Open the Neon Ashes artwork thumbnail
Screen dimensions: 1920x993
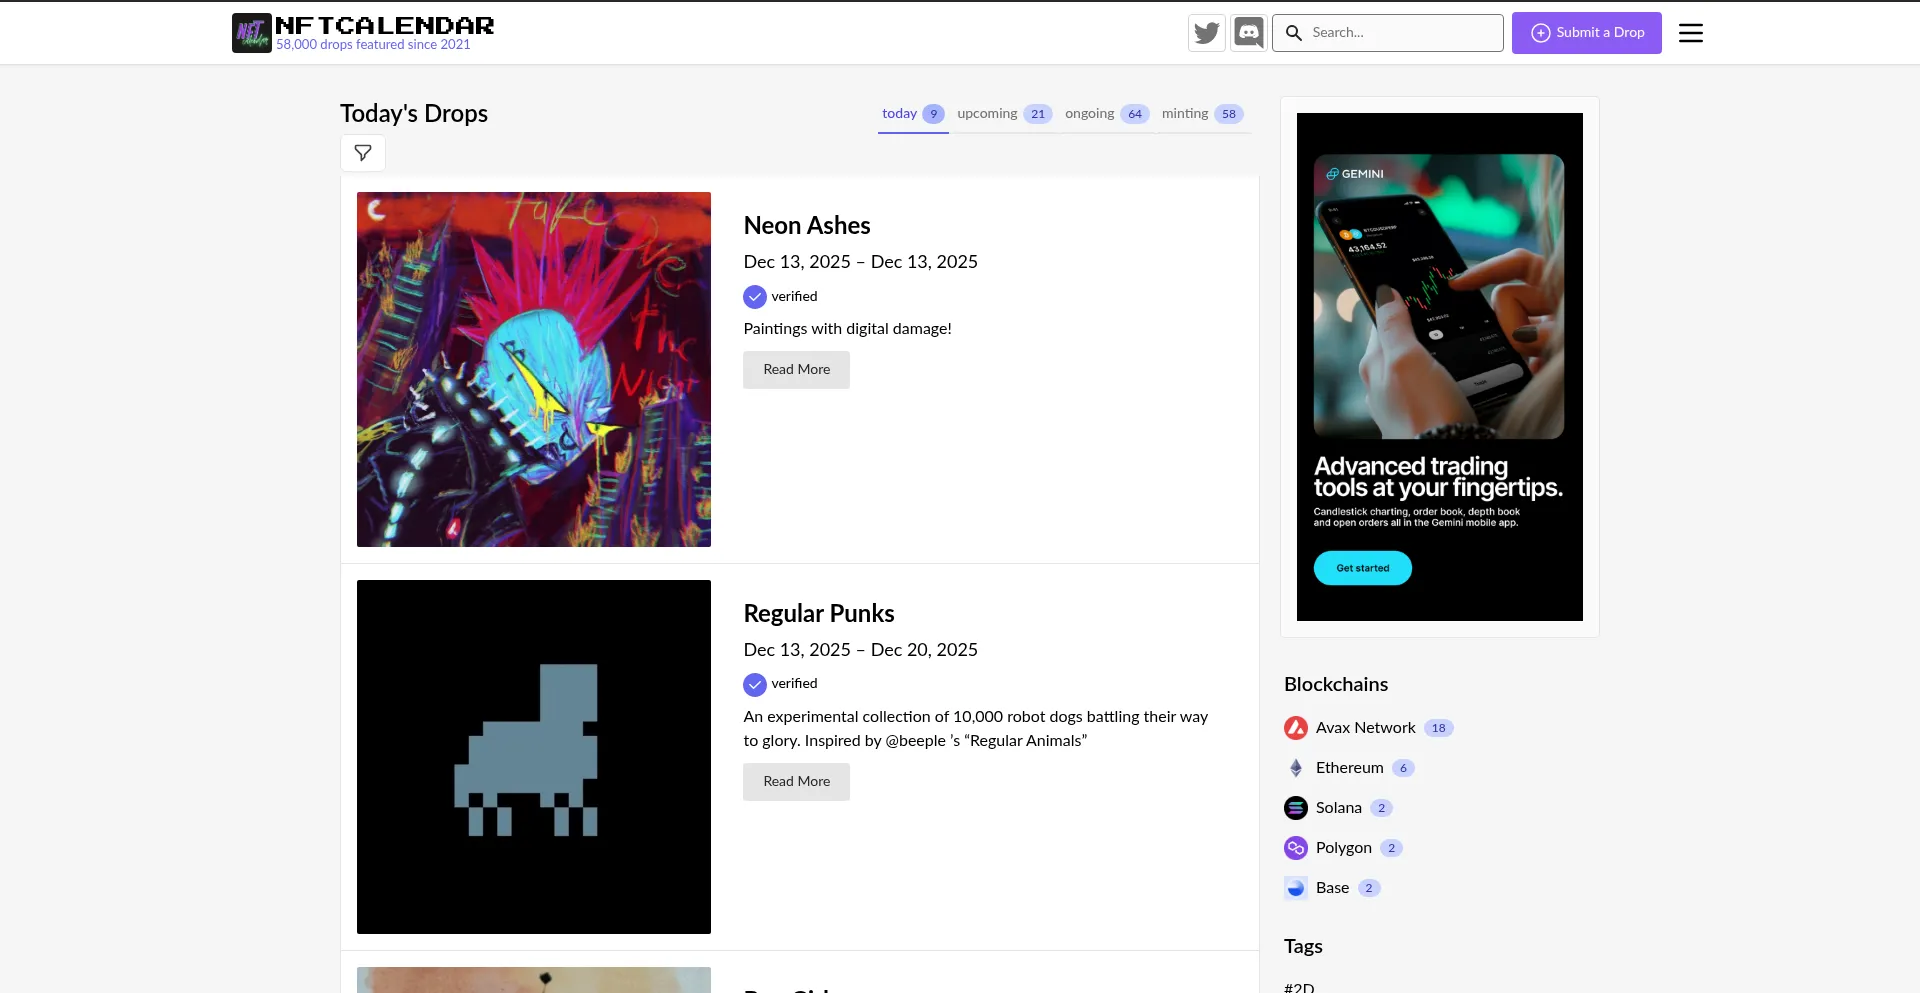(534, 369)
